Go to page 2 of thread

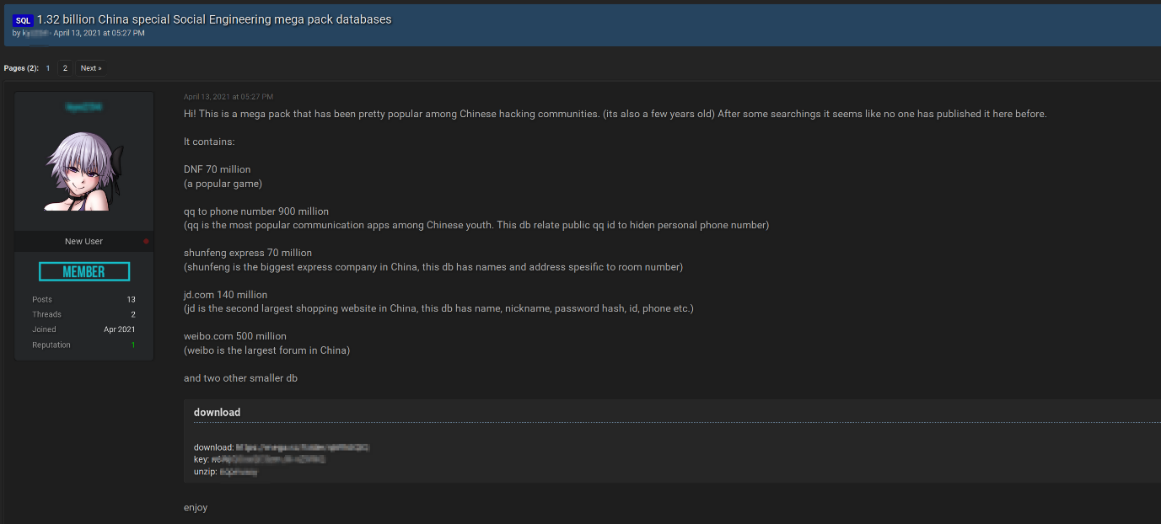(65, 68)
